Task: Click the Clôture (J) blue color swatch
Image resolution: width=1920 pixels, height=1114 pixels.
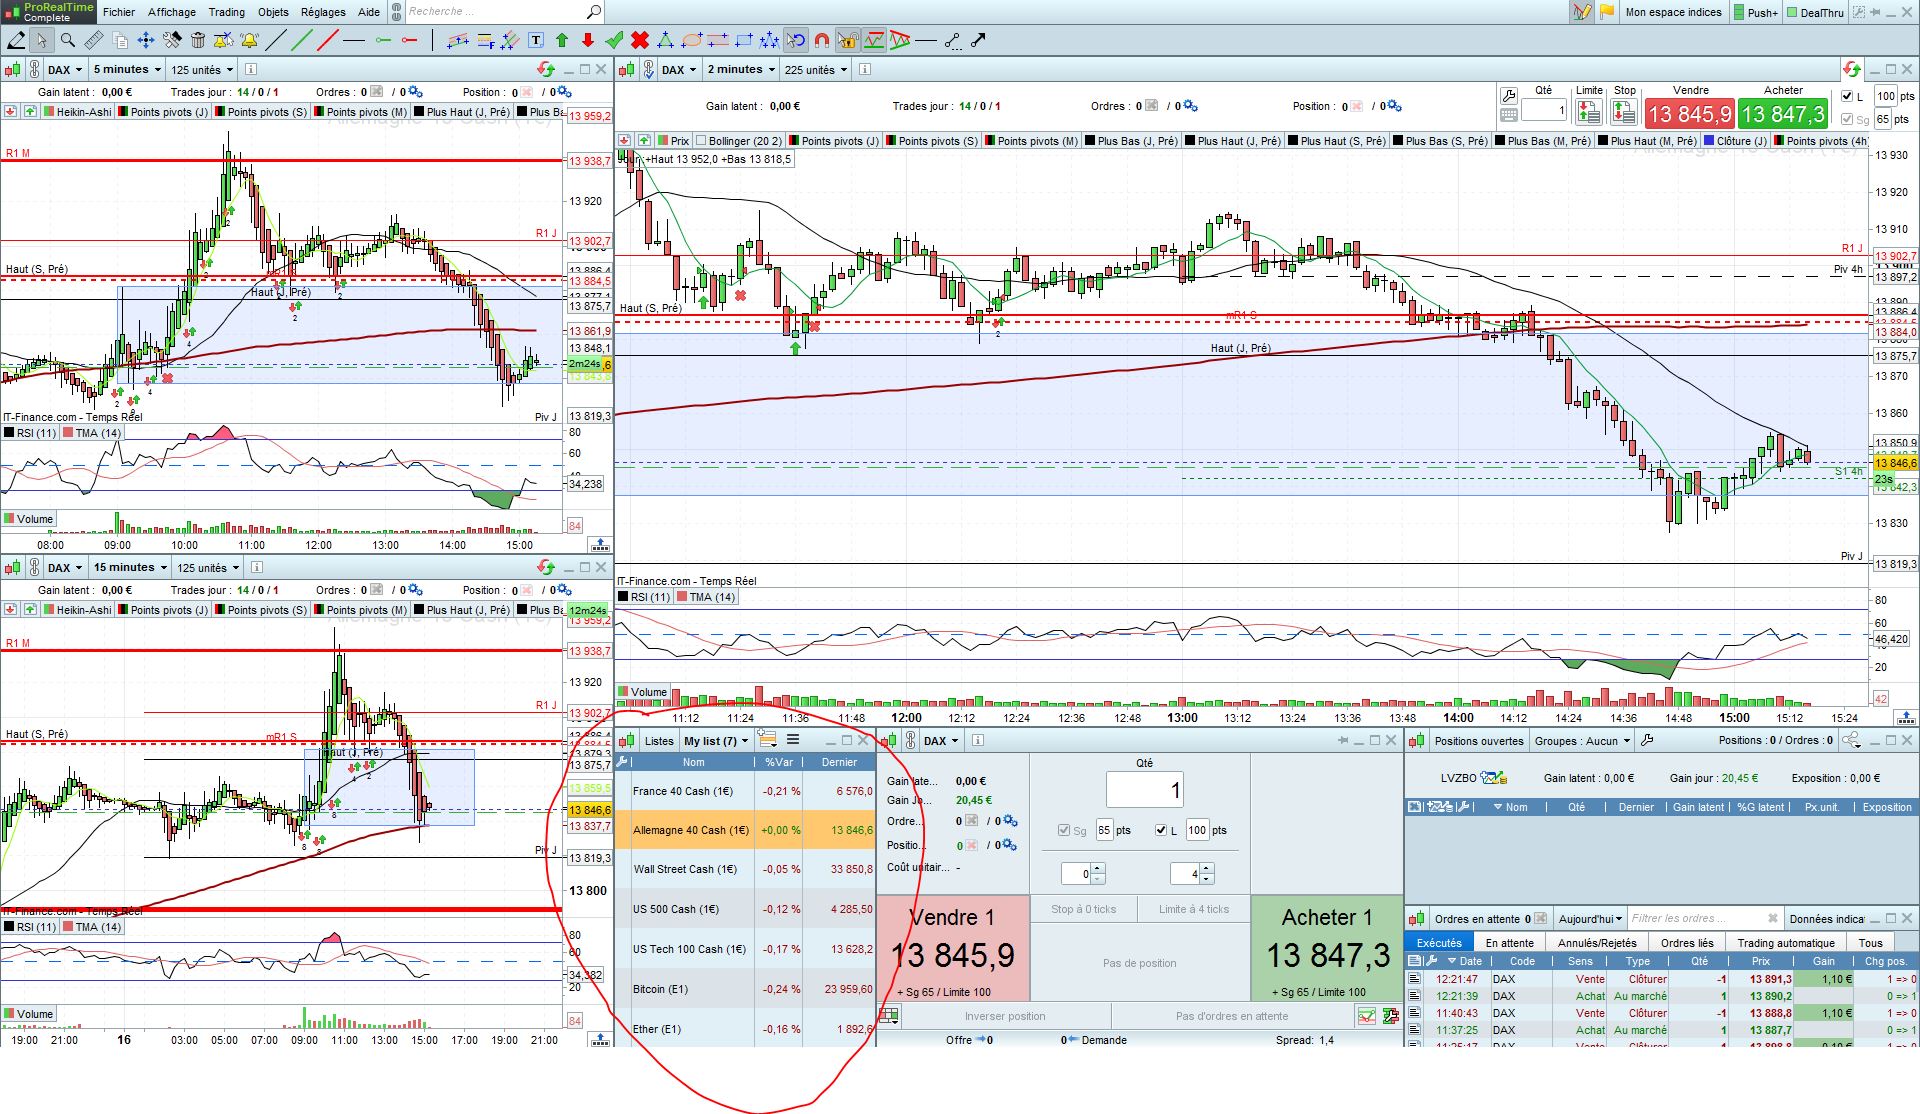Action: [1709, 141]
